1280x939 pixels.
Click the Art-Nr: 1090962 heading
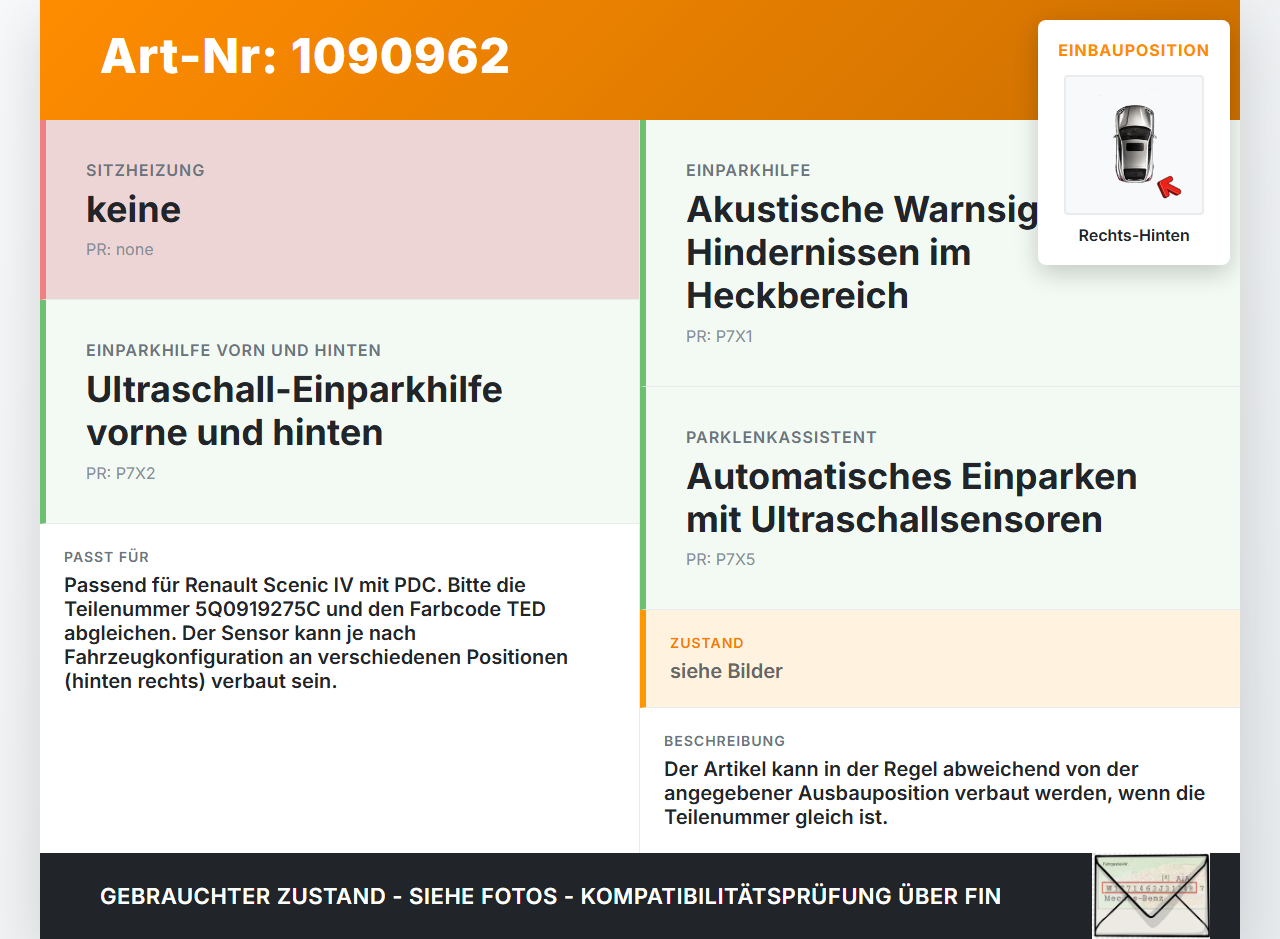click(305, 56)
